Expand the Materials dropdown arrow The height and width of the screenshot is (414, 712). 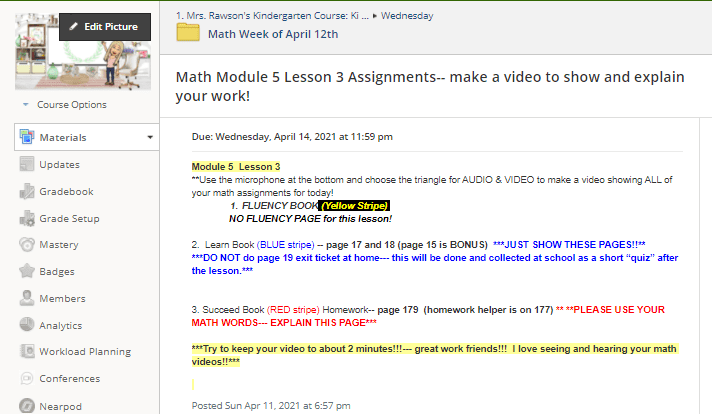point(150,137)
